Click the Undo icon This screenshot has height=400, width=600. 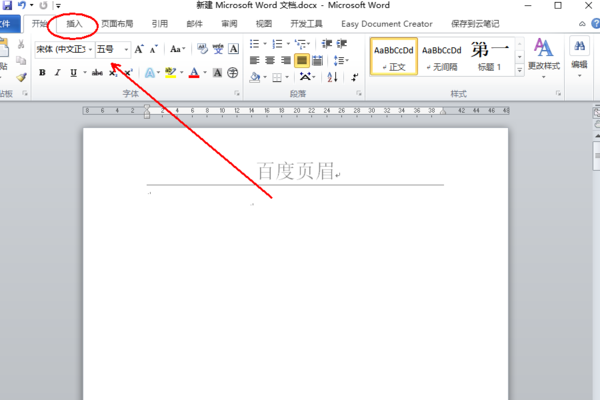pos(22,5)
